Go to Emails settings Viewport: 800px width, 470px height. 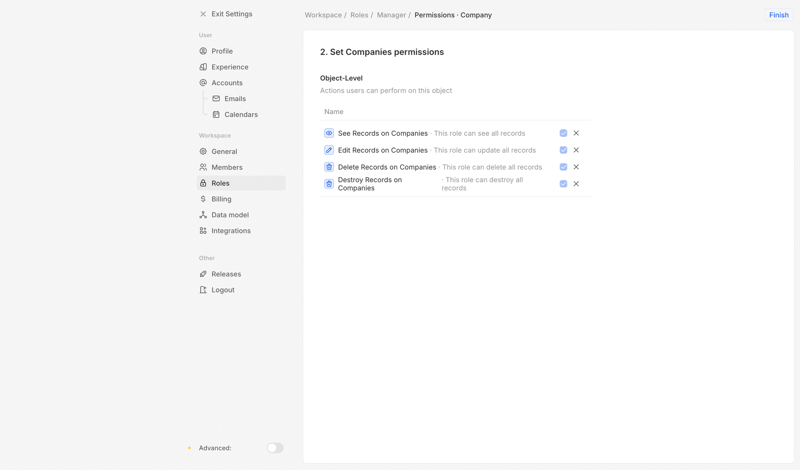[x=248, y=98]
